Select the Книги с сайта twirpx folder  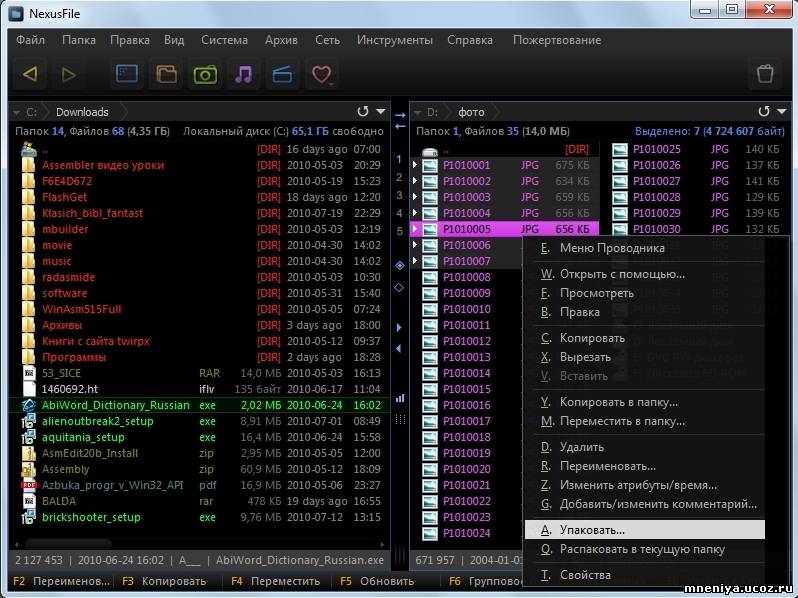click(201, 341)
